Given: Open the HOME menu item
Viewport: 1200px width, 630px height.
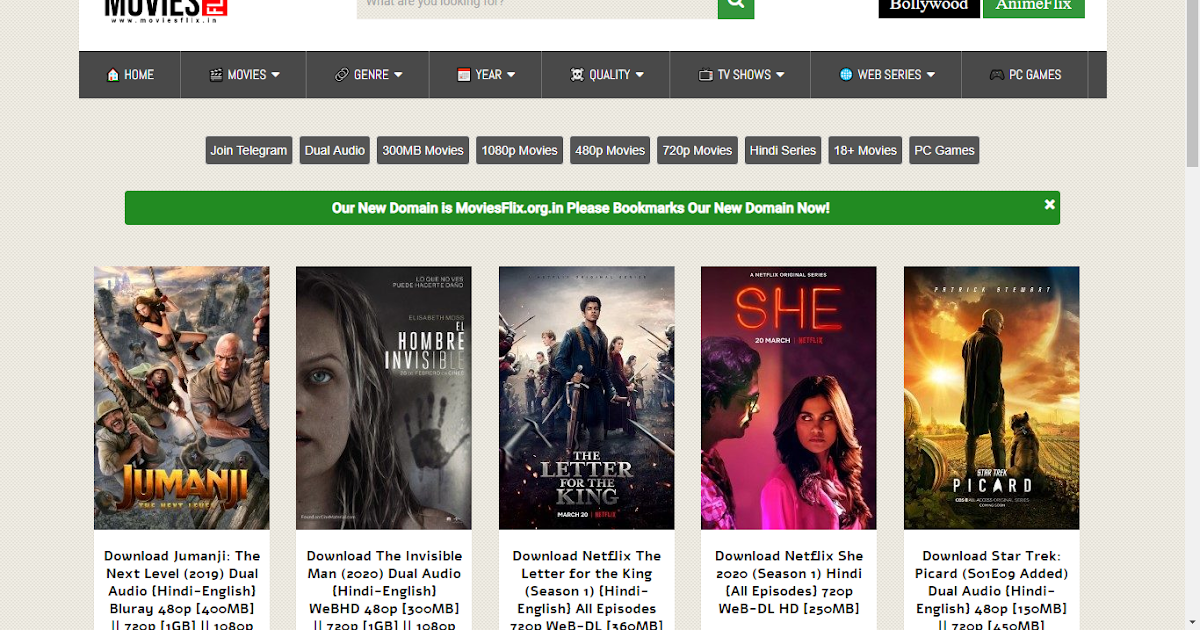Looking at the screenshot, I should pos(130,75).
